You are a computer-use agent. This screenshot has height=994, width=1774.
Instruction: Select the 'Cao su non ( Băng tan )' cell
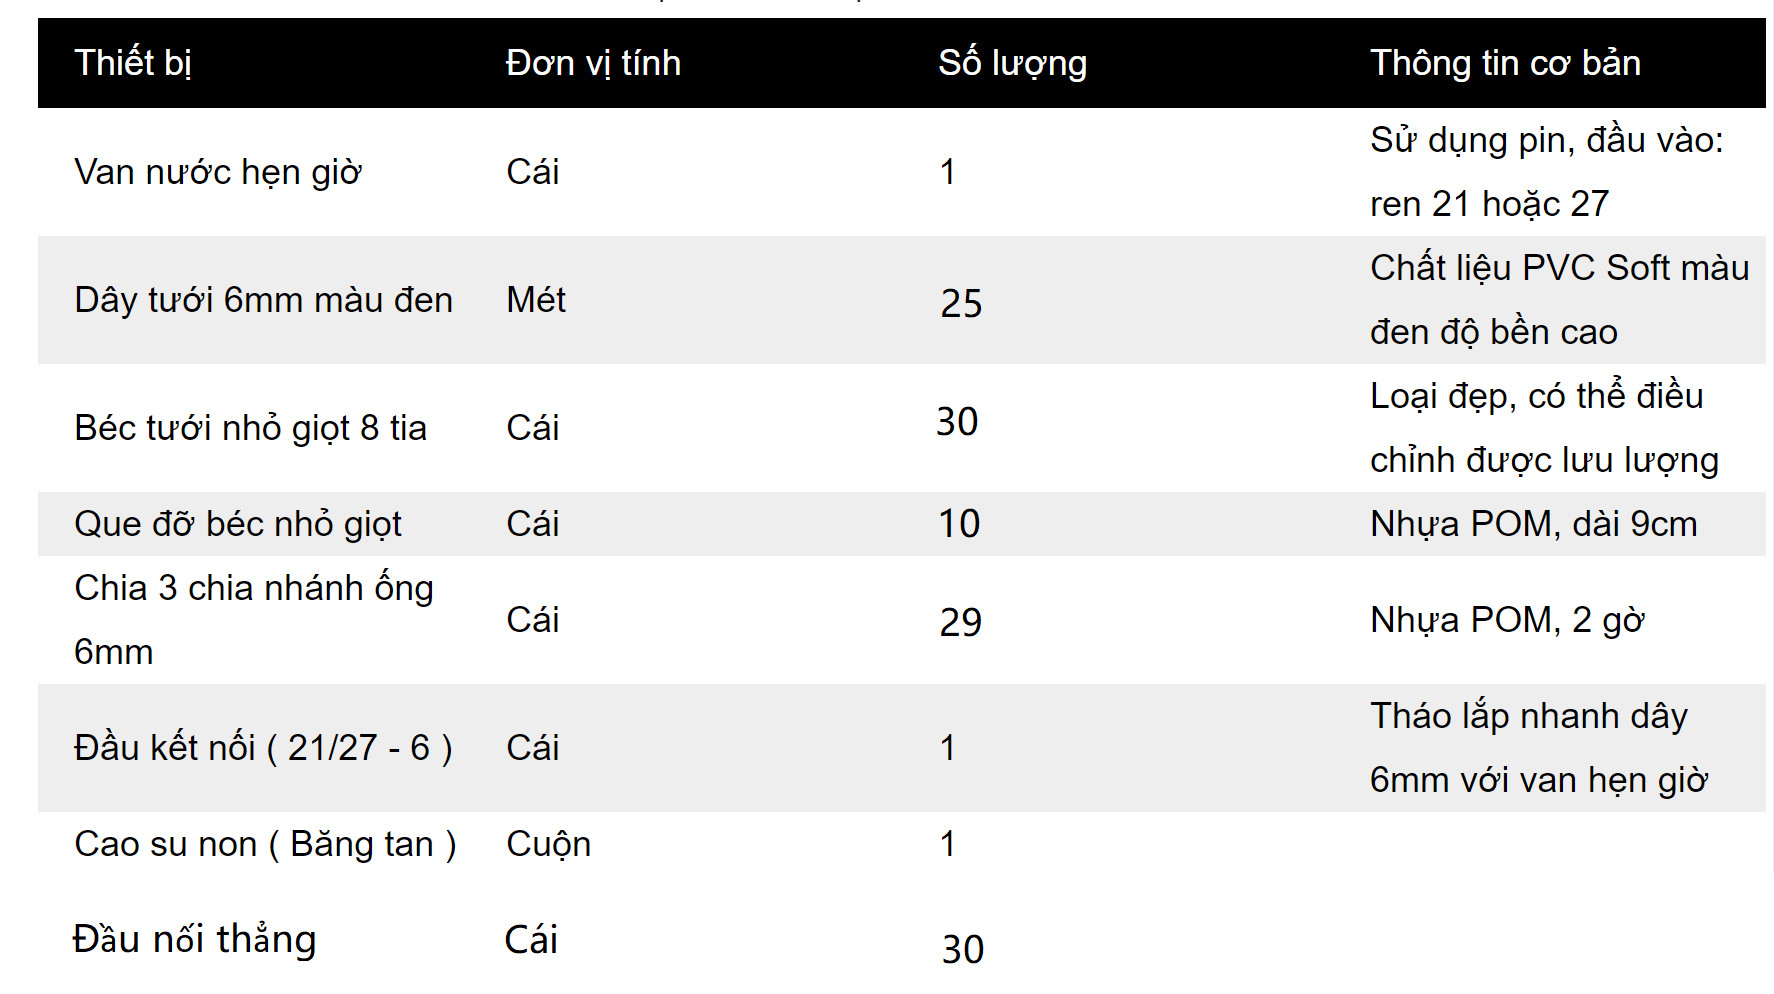click(x=266, y=844)
